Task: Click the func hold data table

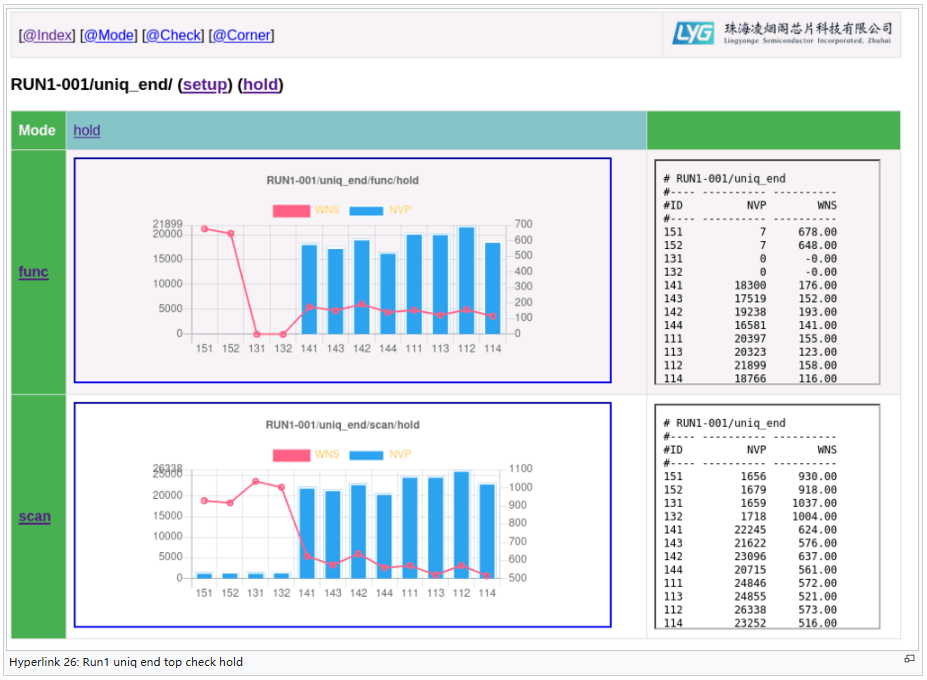Action: click(x=767, y=272)
